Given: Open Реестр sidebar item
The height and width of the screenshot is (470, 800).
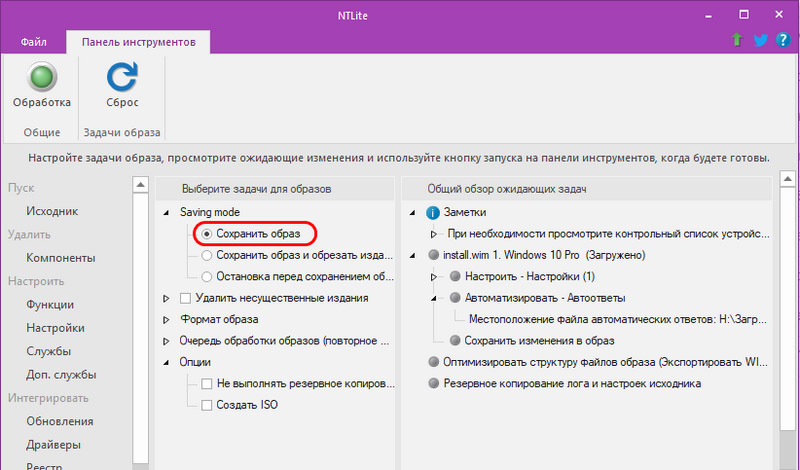Looking at the screenshot, I should [44, 465].
